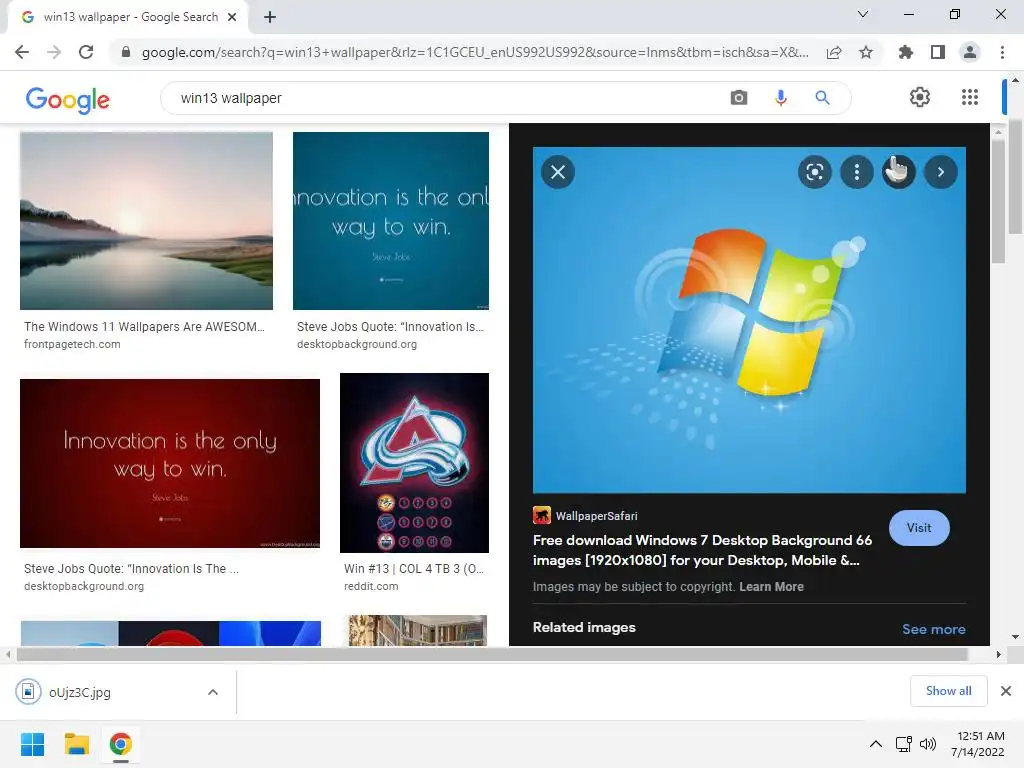This screenshot has width=1024, height=768.
Task: Open preview image more options menu
Action: pos(857,172)
